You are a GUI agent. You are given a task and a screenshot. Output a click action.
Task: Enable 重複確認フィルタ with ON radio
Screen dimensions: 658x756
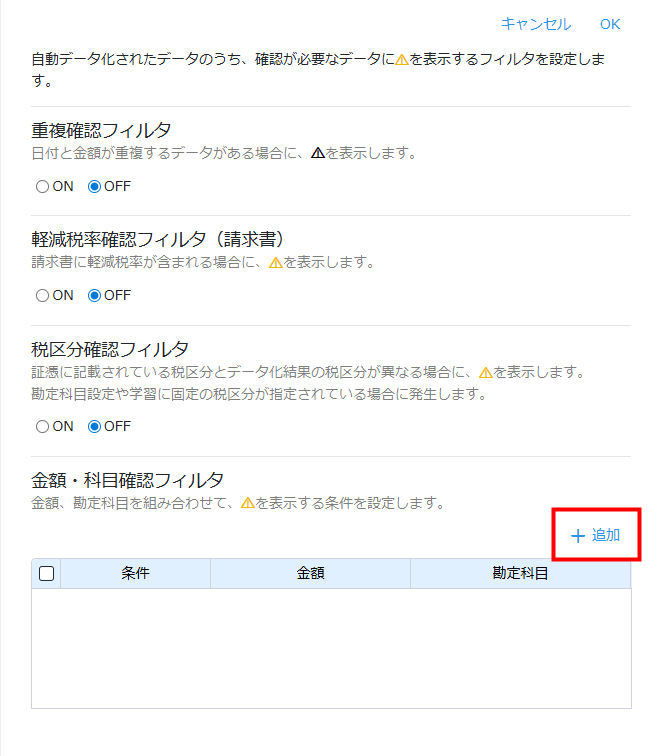(x=42, y=186)
